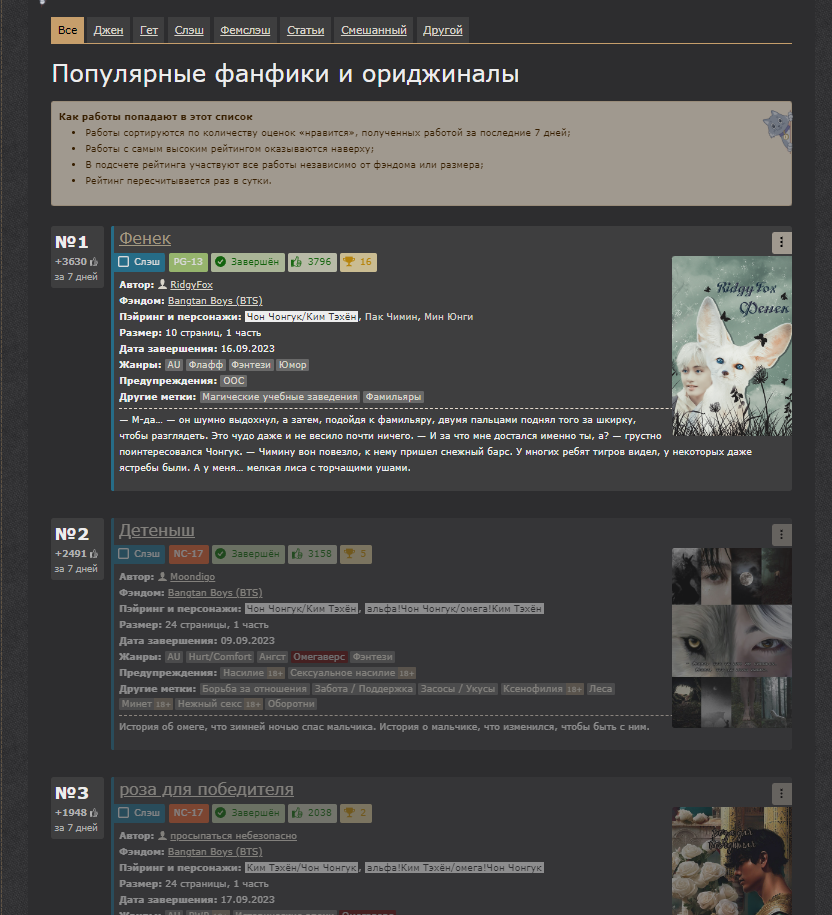Screen dimensions: 832x915
Task: Select the Все tab
Action: coord(67,30)
